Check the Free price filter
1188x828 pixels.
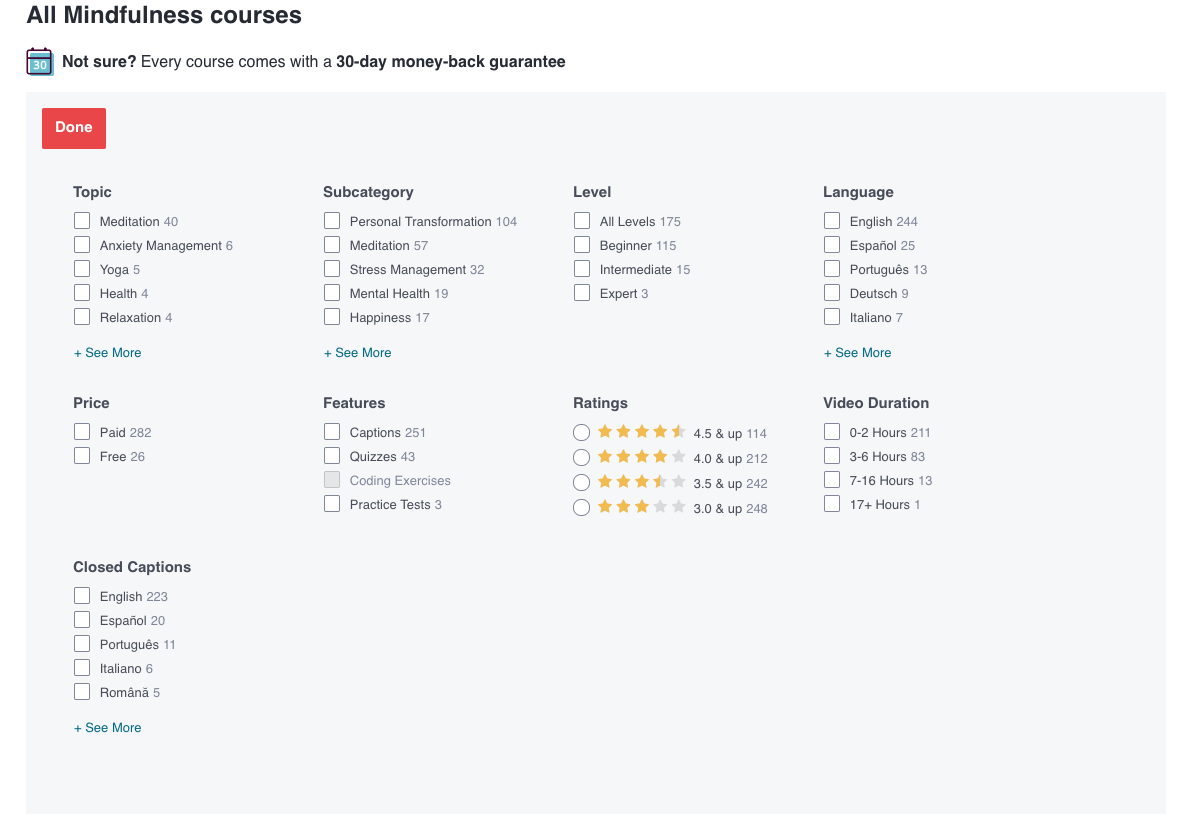(x=81, y=455)
